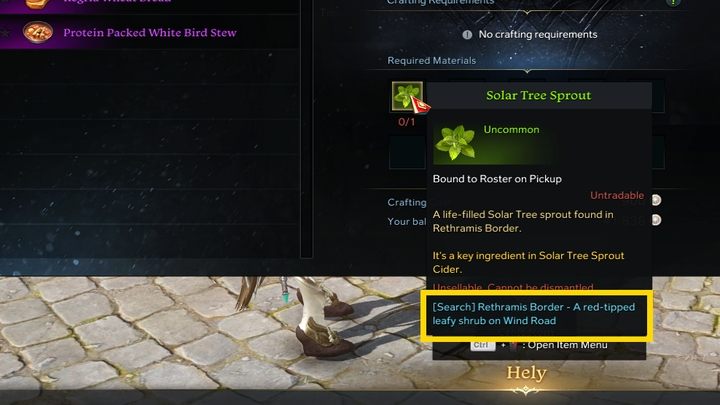Click the Solar Tree Sprout tooltip title
The height and width of the screenshot is (405, 720).
[539, 95]
